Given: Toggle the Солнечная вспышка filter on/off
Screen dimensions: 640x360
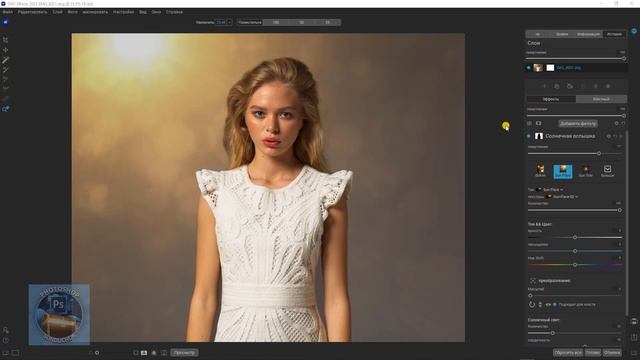Looking at the screenshot, I should point(529,136).
